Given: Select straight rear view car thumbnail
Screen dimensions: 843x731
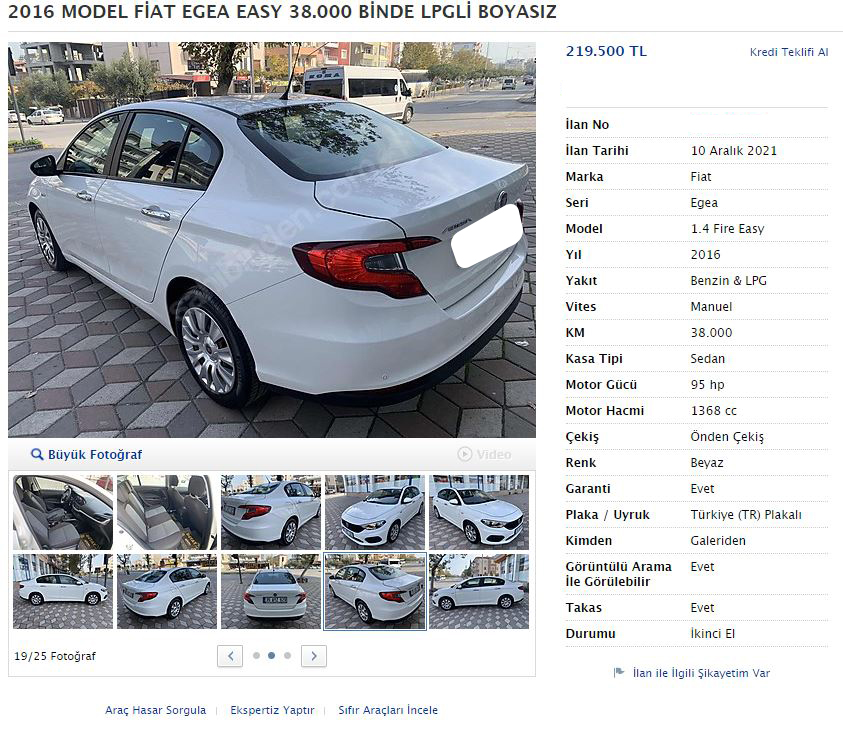Looking at the screenshot, I should [271, 591].
